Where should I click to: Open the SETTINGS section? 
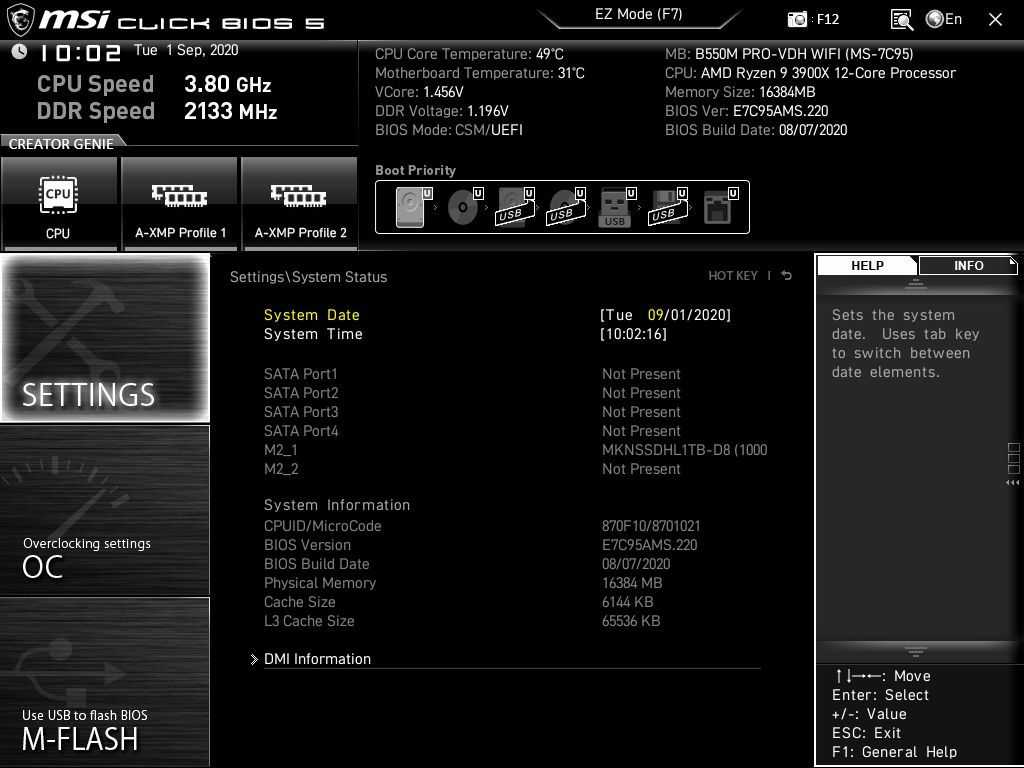105,338
